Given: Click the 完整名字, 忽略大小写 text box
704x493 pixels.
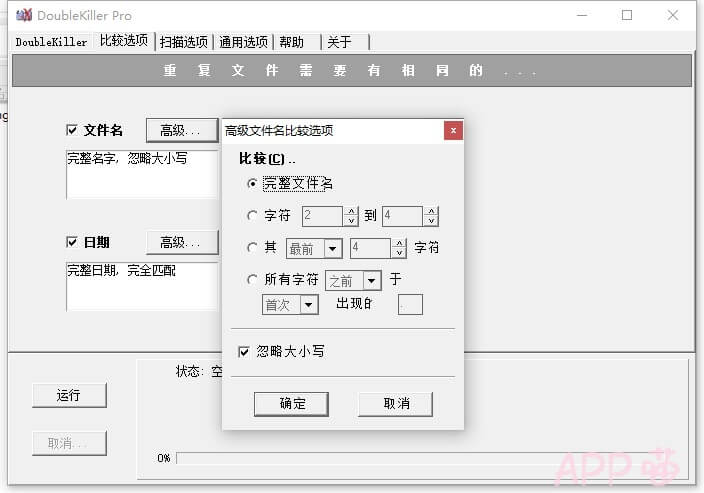Looking at the screenshot, I should coord(142,175).
